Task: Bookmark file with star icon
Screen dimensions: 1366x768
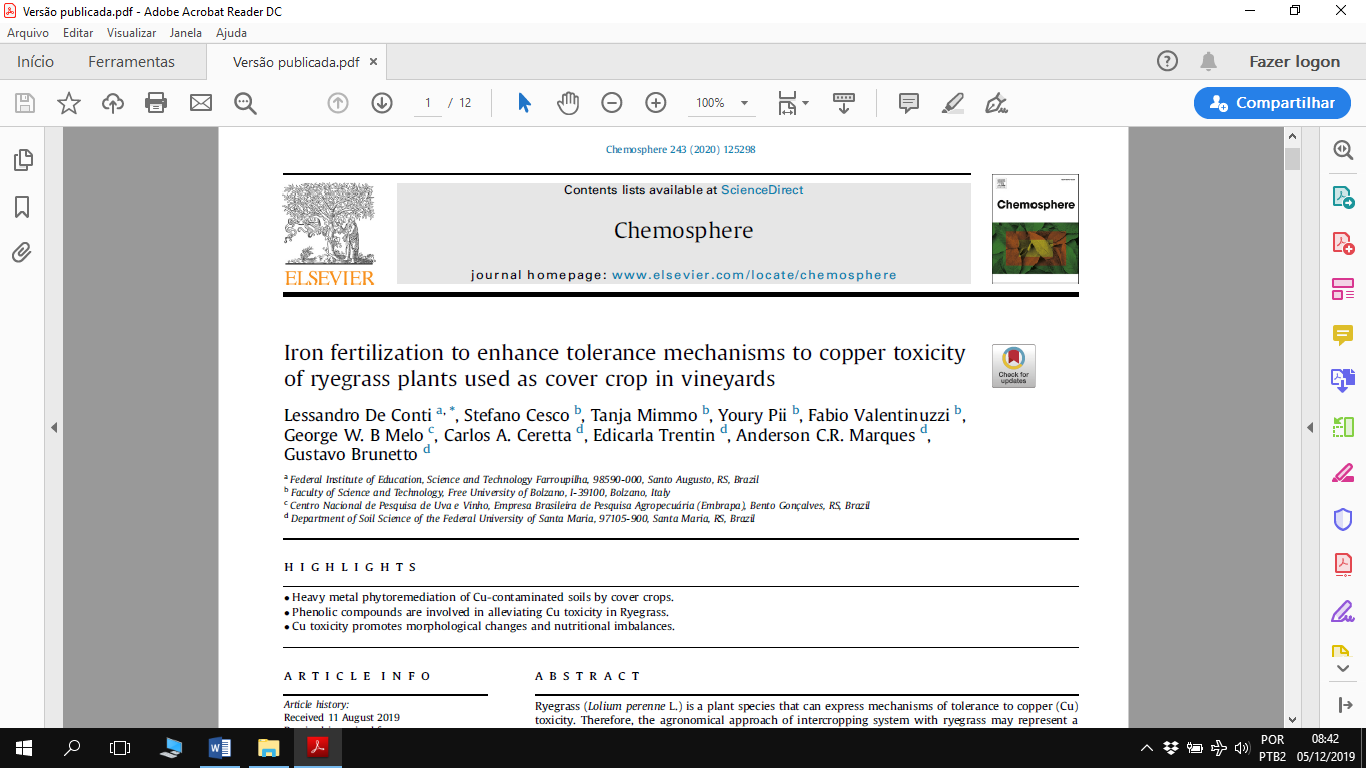Action: pos(68,103)
